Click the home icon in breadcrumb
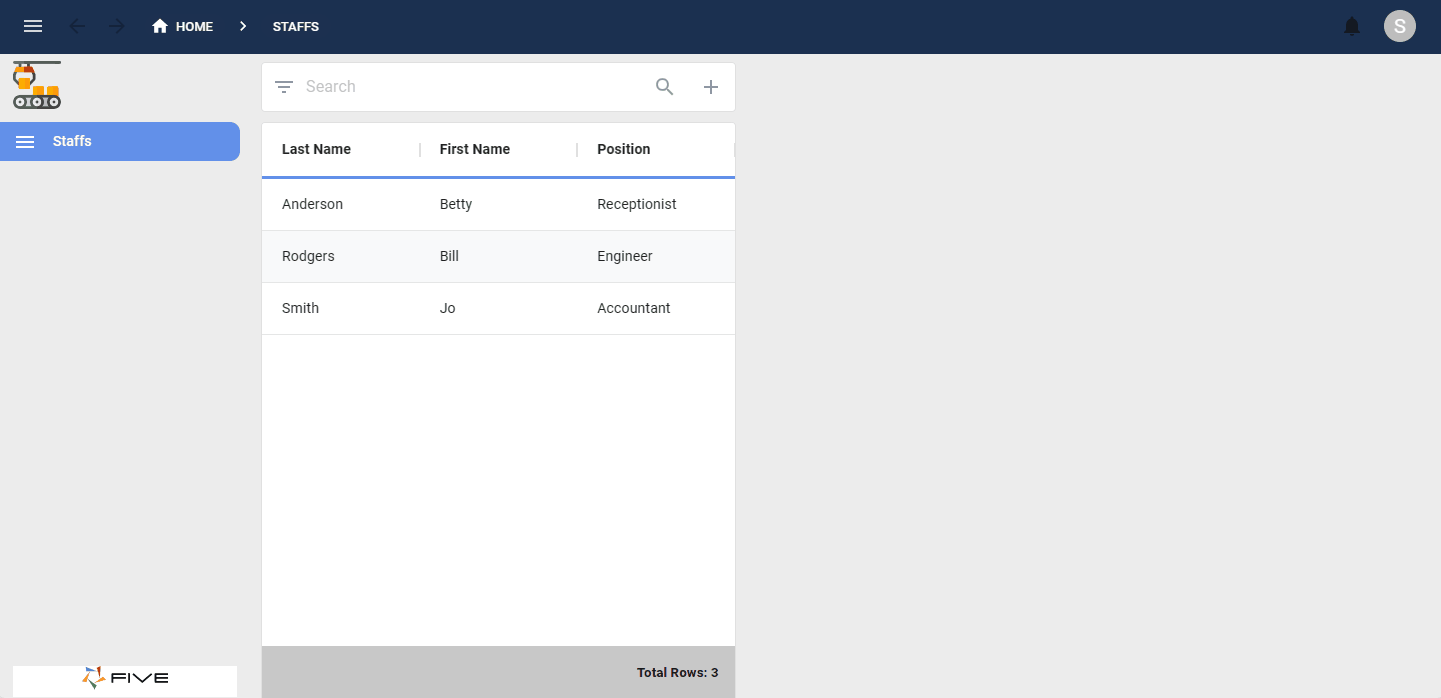The image size is (1441, 698). (160, 26)
